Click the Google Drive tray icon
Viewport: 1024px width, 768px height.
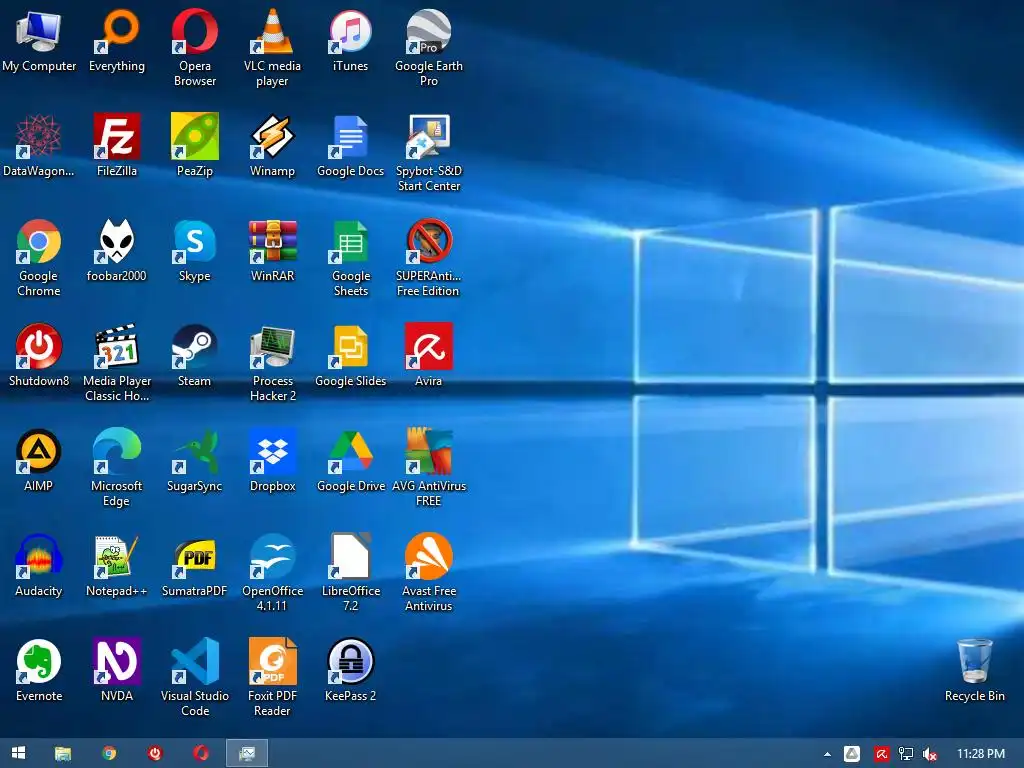click(x=852, y=754)
